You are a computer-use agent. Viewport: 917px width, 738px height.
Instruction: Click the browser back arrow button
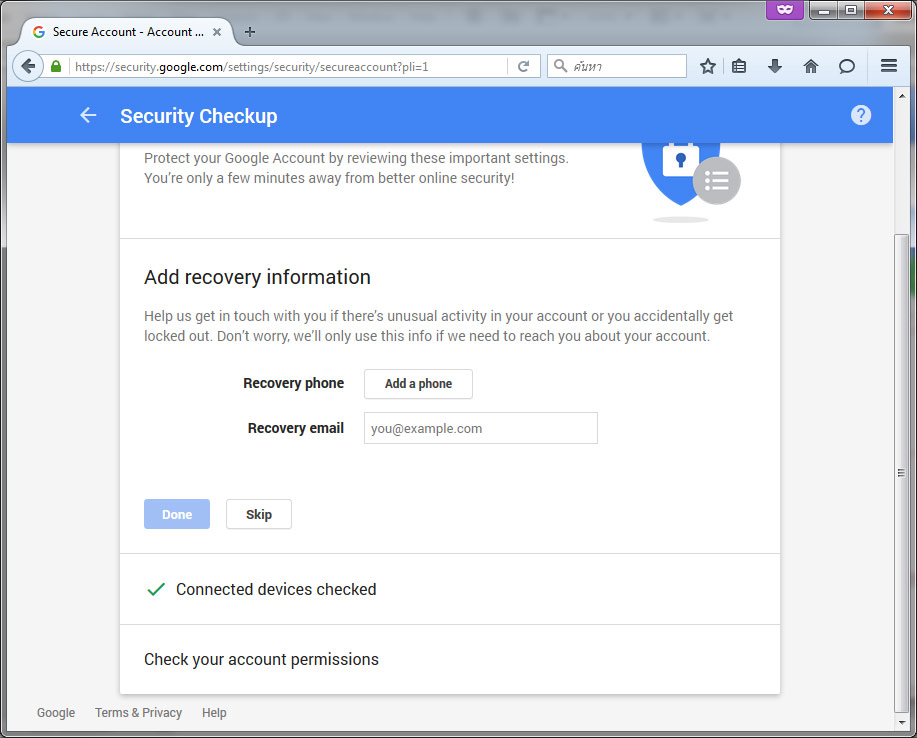[x=27, y=66]
